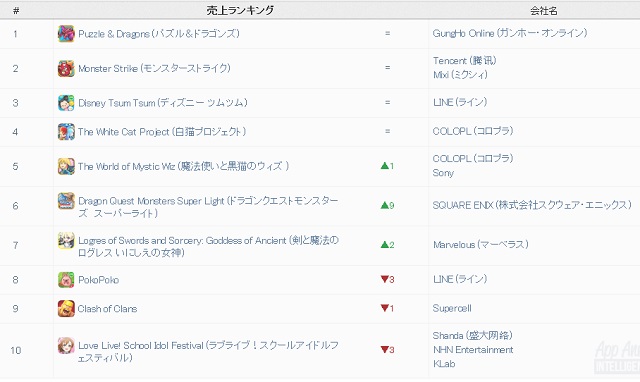Click the Puzzle & Dragons app icon
Screen dimensions: 640x382
pyautogui.click(x=66, y=33)
